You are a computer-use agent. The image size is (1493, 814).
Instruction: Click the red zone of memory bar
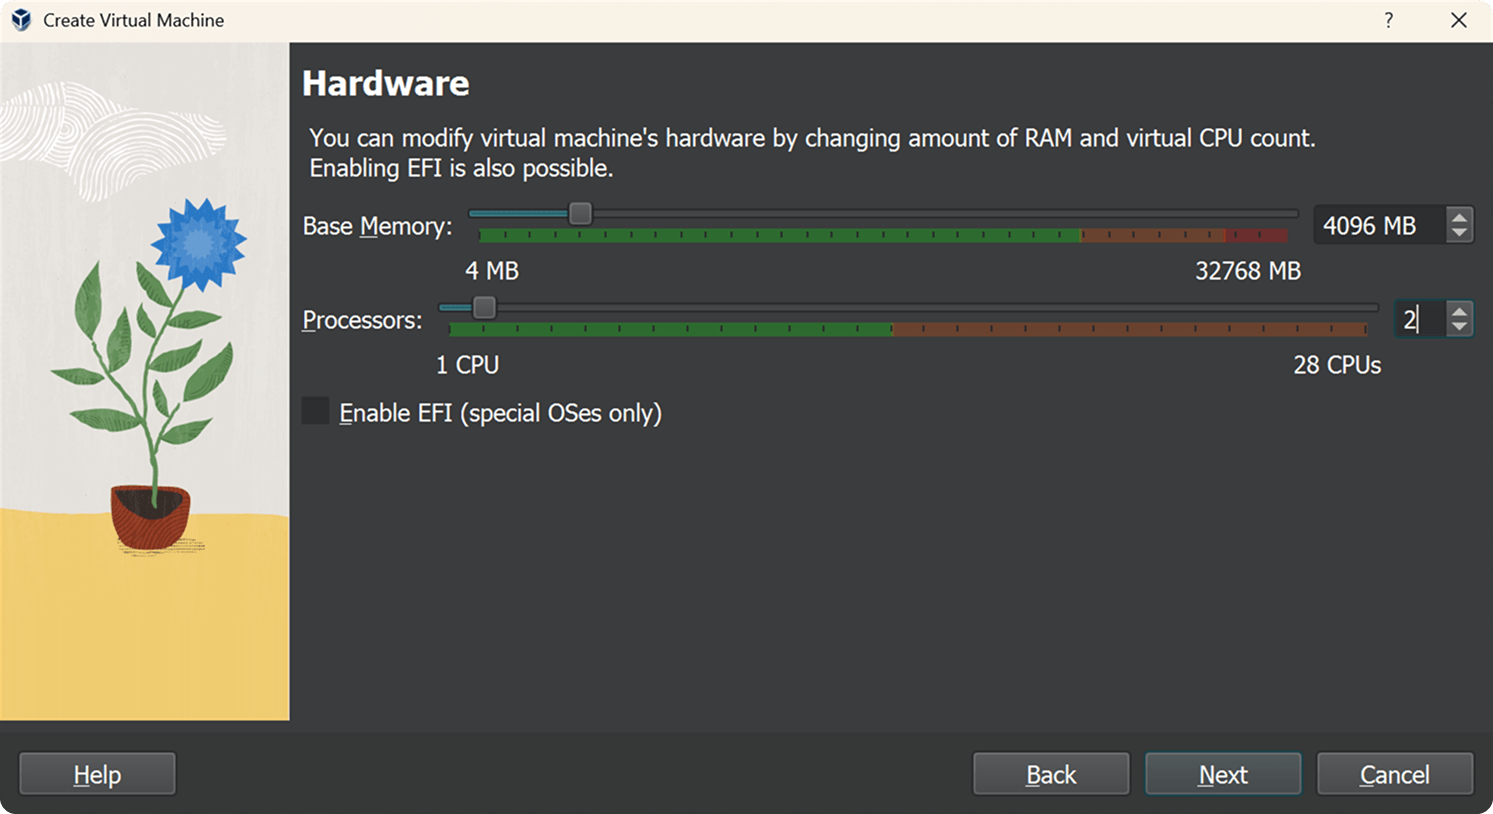[x=1257, y=236]
